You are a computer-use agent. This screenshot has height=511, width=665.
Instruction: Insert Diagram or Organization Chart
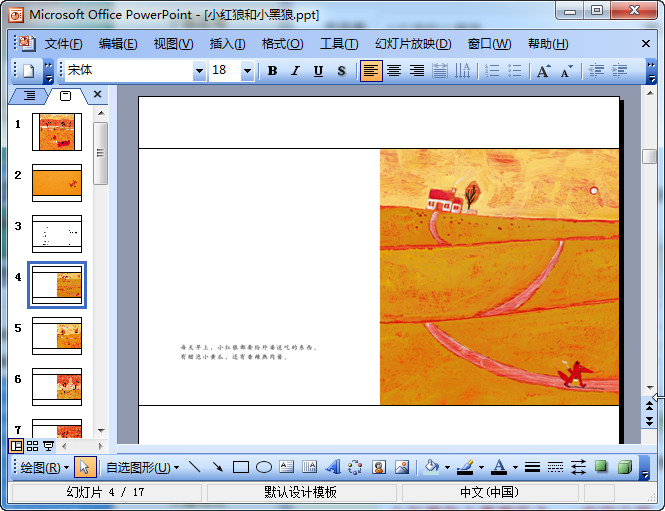355,467
